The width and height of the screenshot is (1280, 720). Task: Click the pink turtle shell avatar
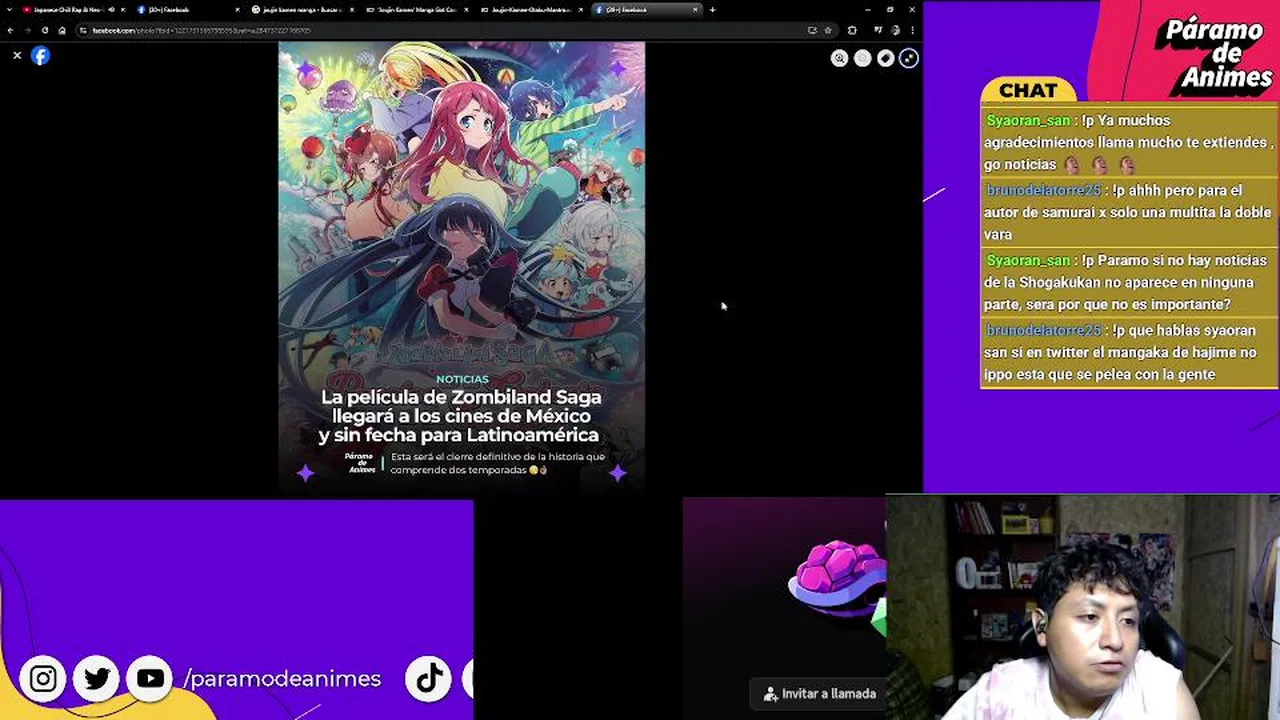837,578
